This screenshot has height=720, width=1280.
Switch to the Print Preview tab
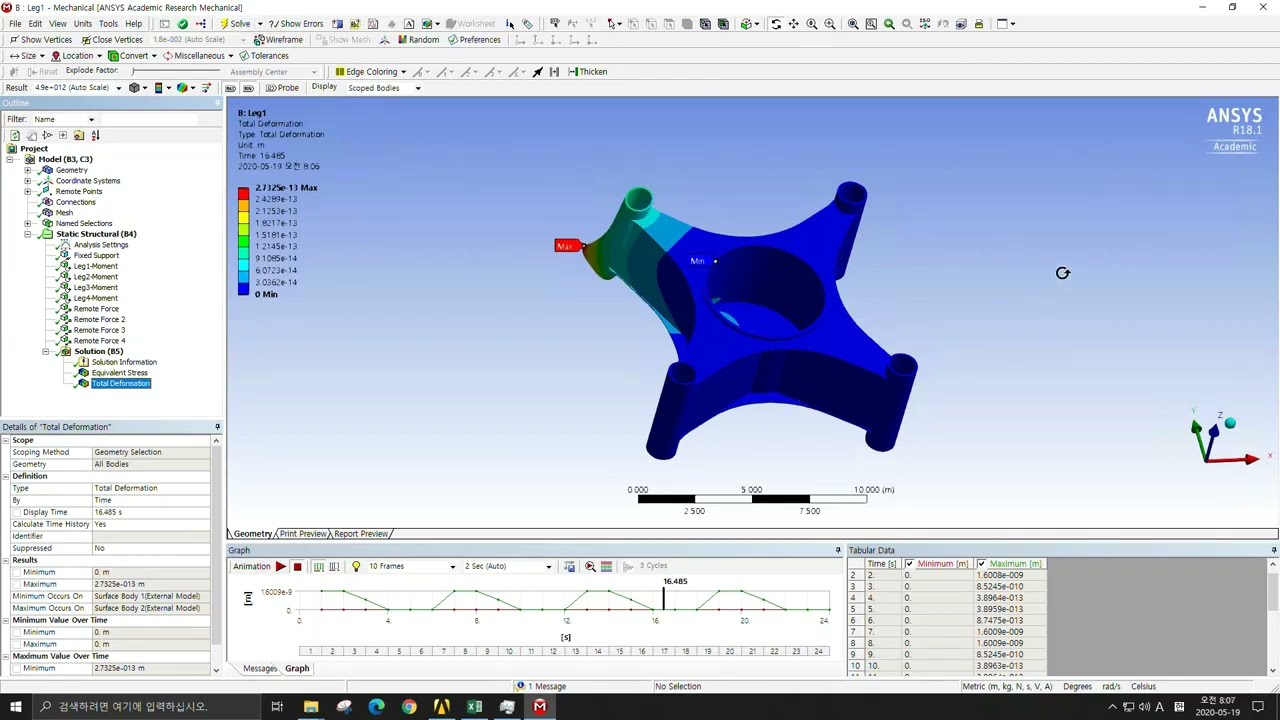[x=303, y=534]
